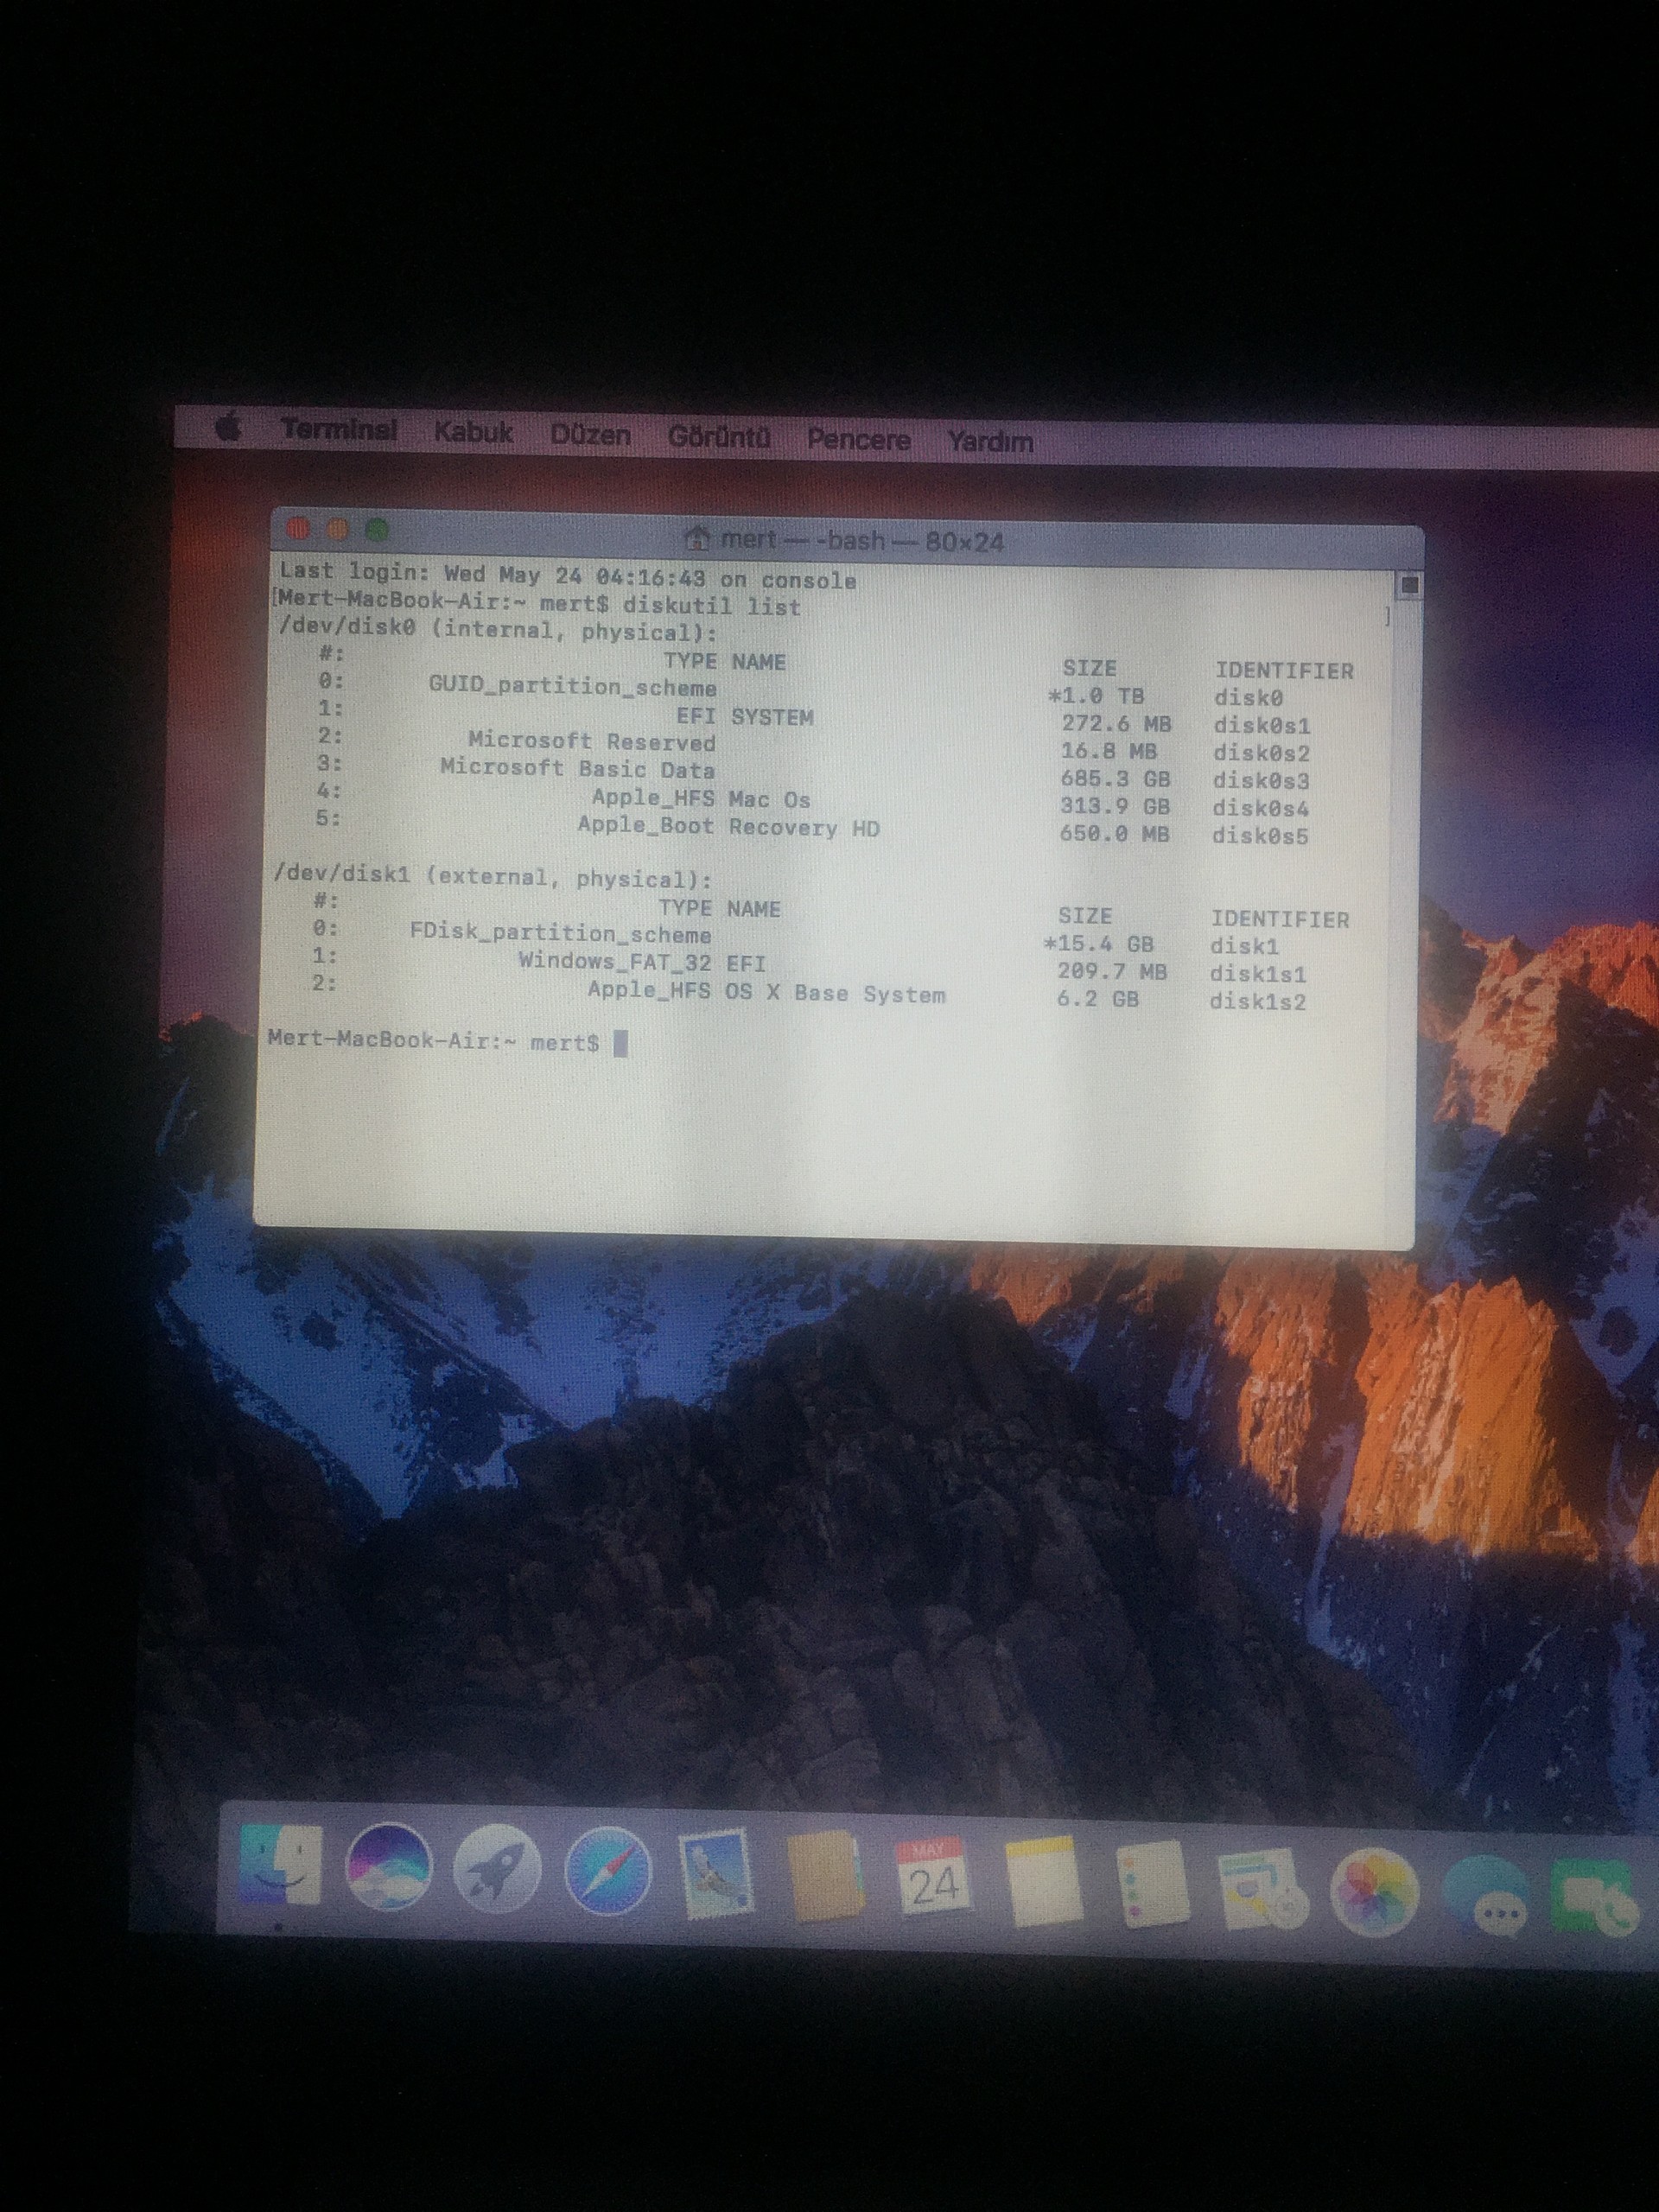Open the Düzen menu
1659x2212 pixels.
(x=590, y=435)
